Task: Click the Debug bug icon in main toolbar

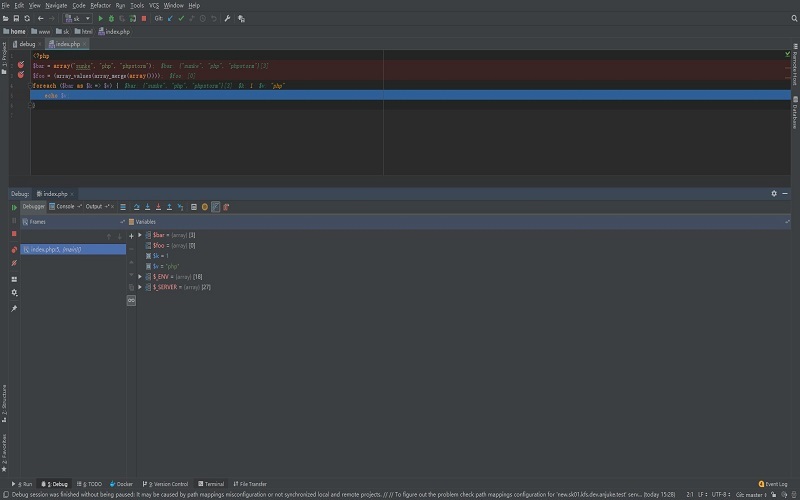Action: pyautogui.click(x=111, y=18)
